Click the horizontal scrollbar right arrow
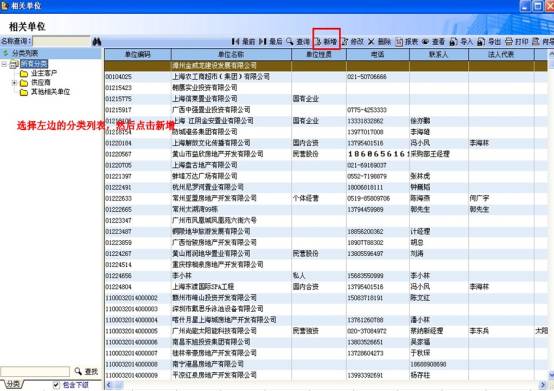This screenshot has height=391, width=554. click(x=543, y=385)
